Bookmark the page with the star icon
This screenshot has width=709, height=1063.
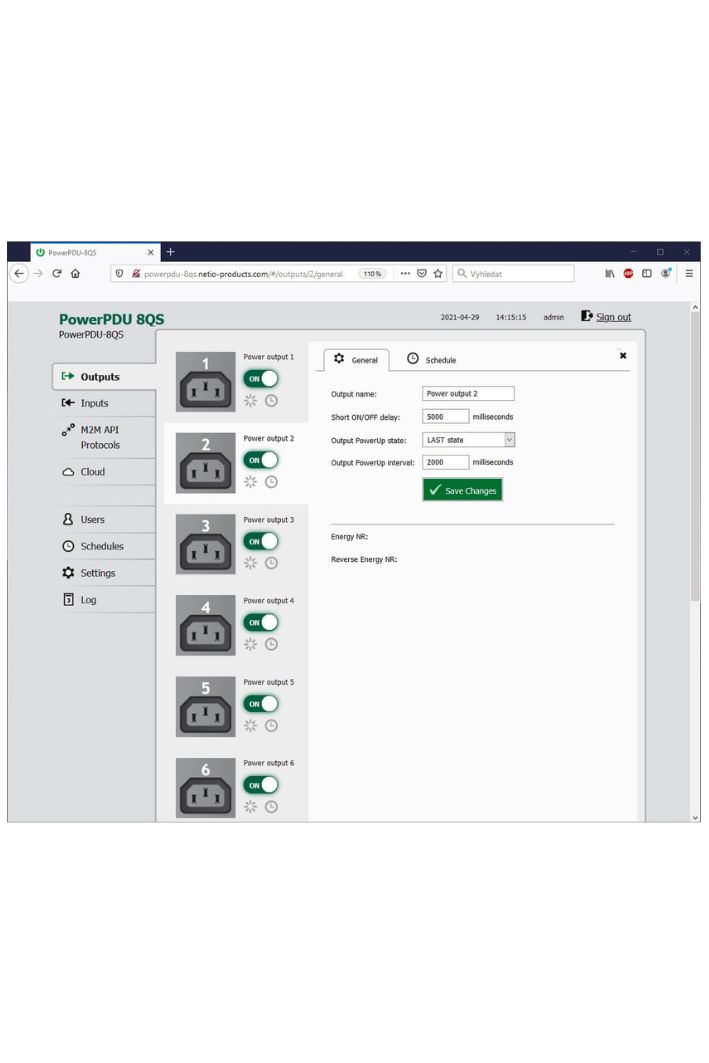[437, 273]
